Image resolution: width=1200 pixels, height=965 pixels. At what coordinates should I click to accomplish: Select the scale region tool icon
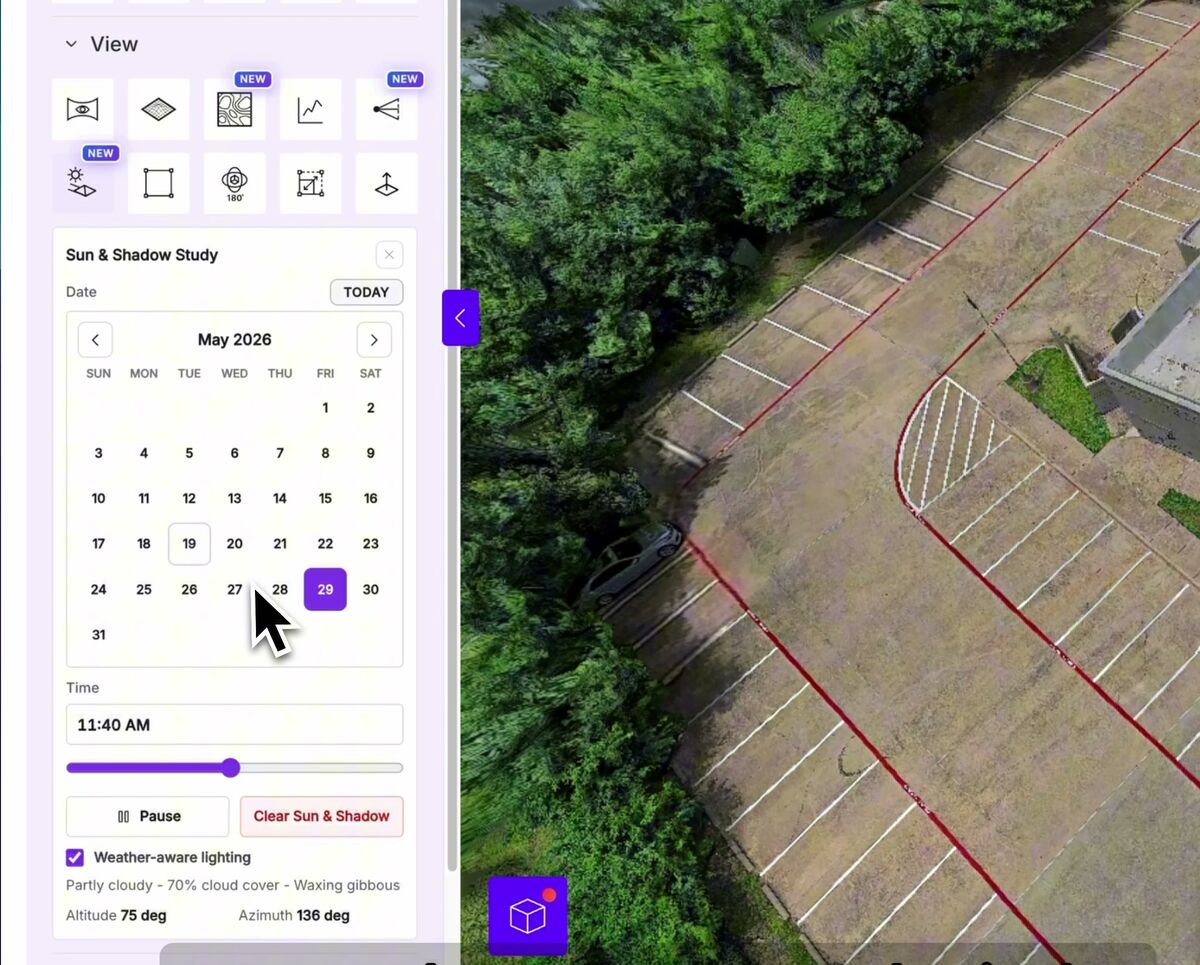[x=311, y=183]
